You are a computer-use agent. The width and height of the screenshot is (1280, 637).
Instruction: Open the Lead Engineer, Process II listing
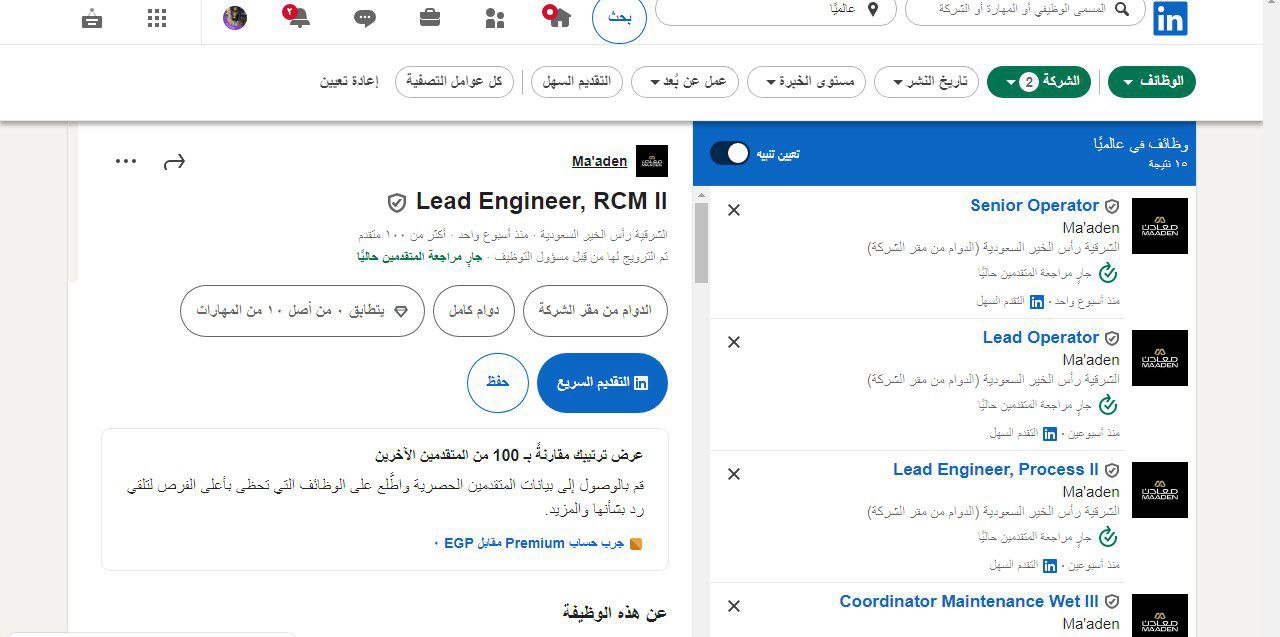995,469
